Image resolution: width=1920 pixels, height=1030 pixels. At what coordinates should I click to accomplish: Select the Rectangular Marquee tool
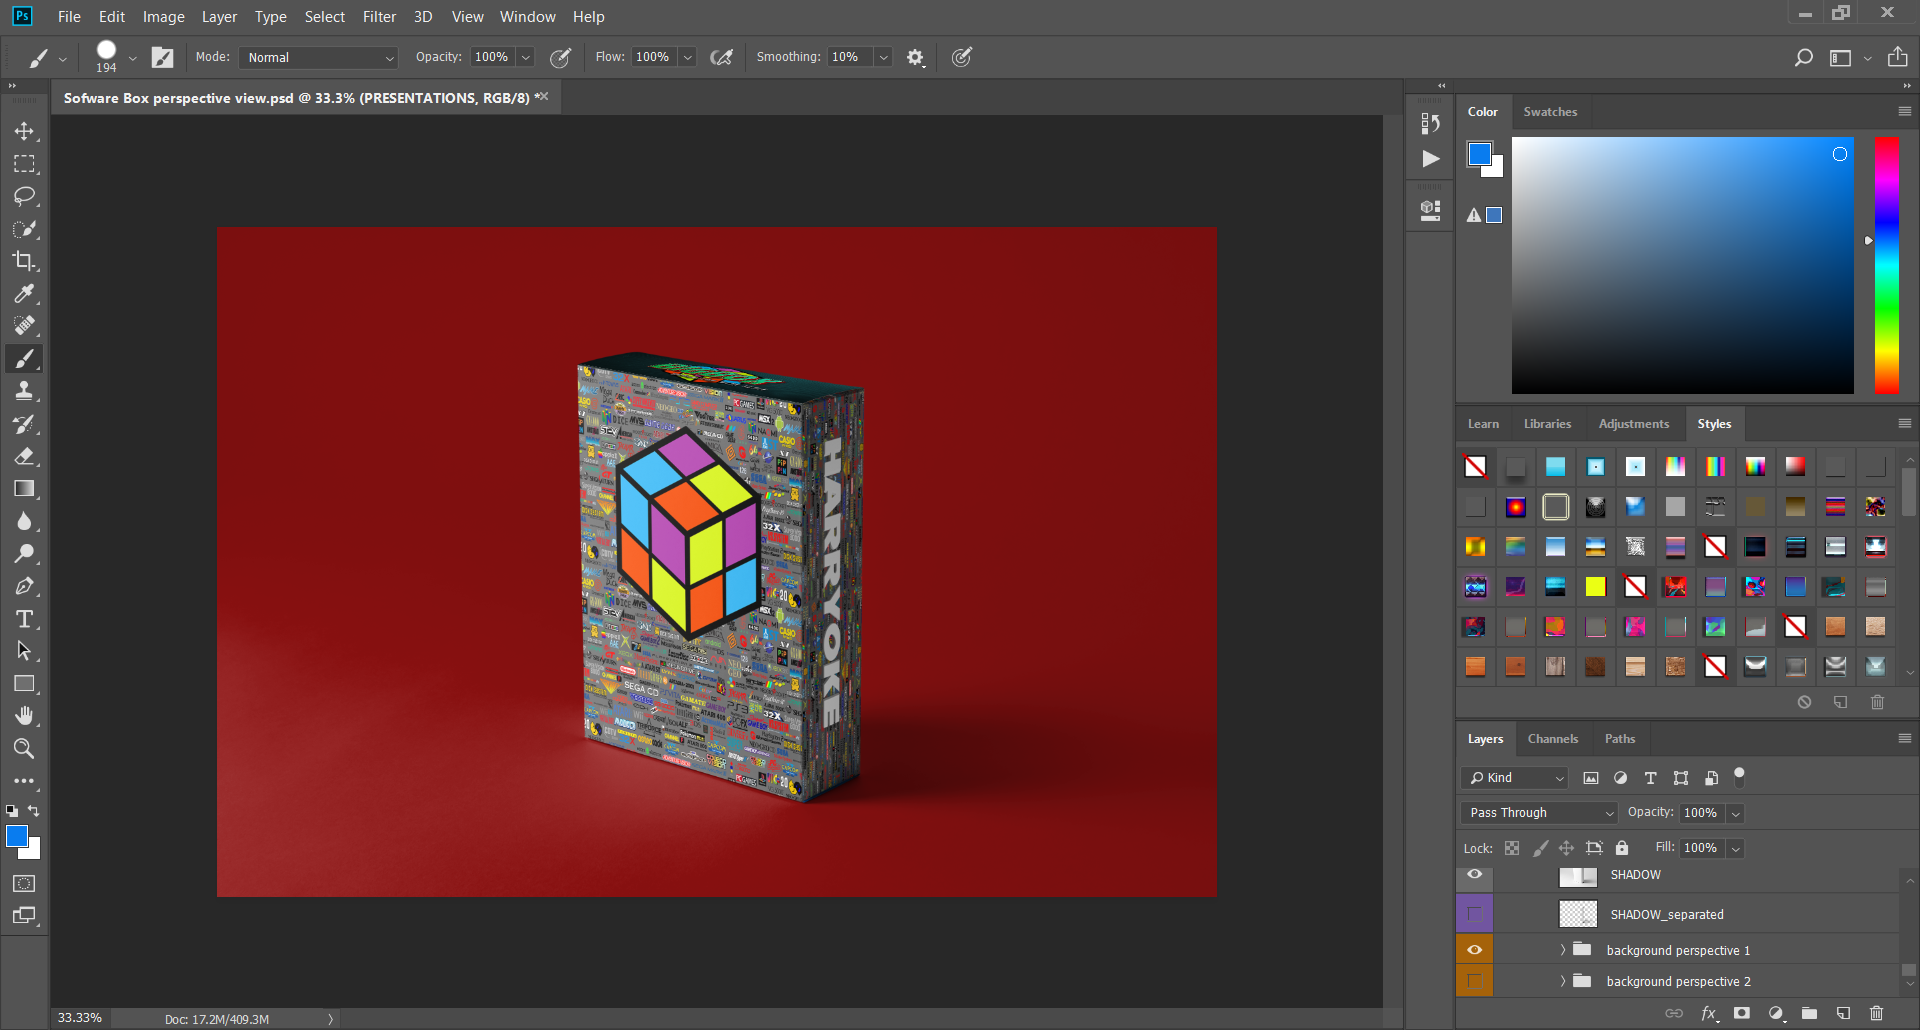pyautogui.click(x=24, y=164)
